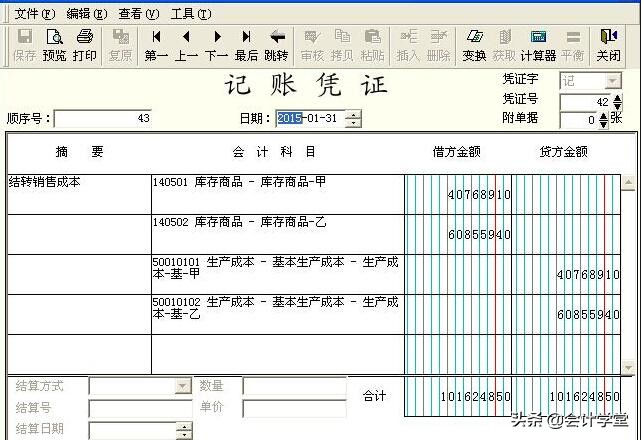Select the 50010102 生产成本-基-乙 account row
Screen dimensions: 641x440
(x=278, y=314)
